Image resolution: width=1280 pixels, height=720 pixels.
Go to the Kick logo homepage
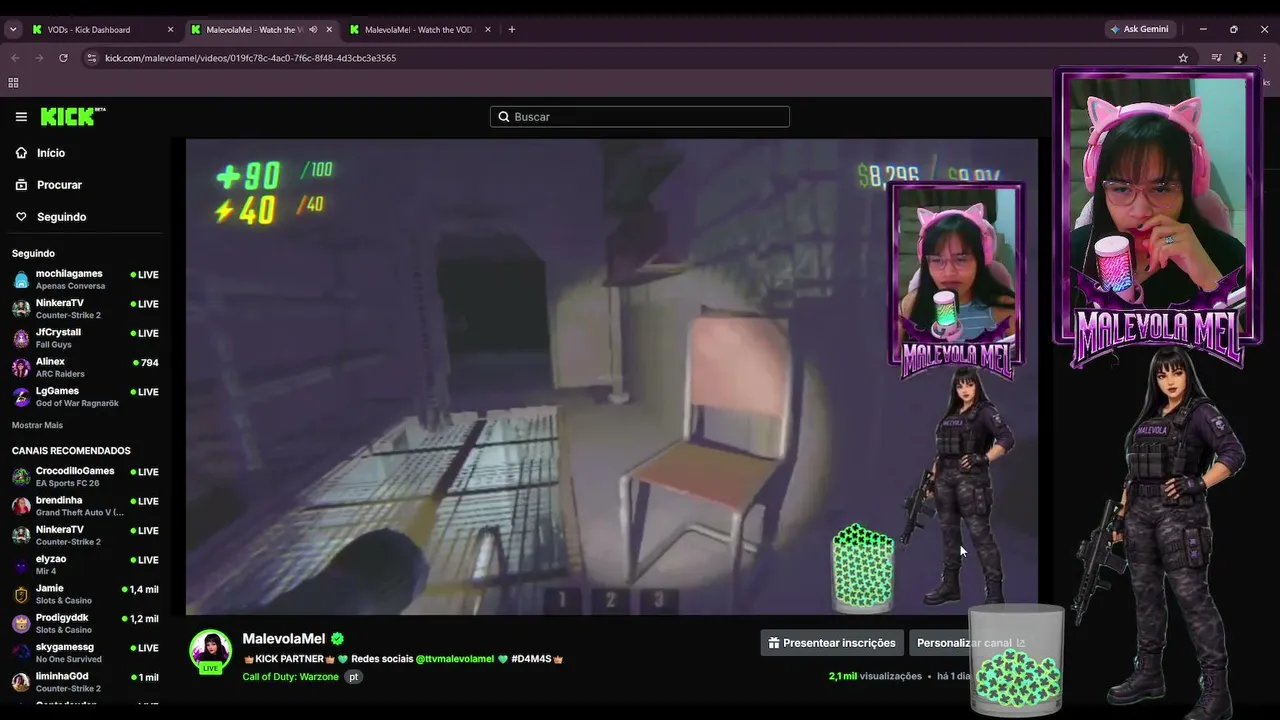tap(73, 117)
